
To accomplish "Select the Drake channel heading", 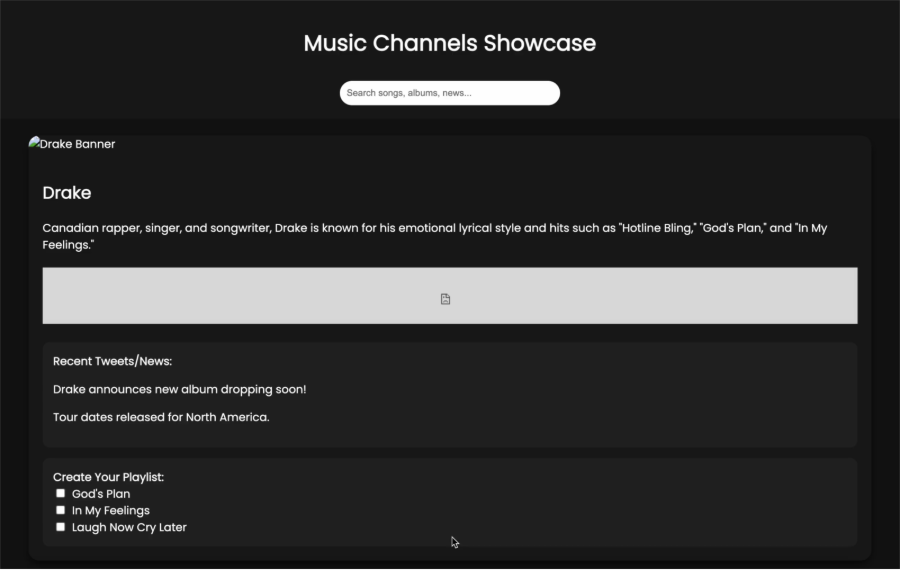I will tap(67, 193).
